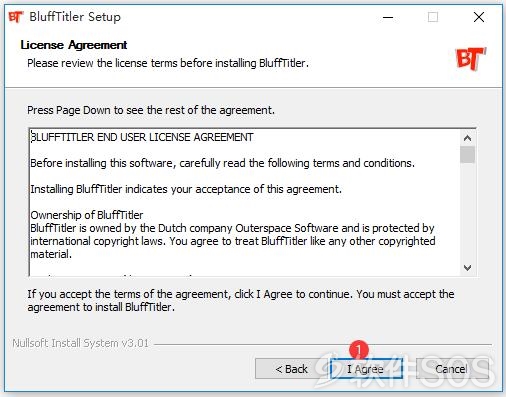Minimize the BluffTitler Setup window
506x397 pixels.
(388, 17)
